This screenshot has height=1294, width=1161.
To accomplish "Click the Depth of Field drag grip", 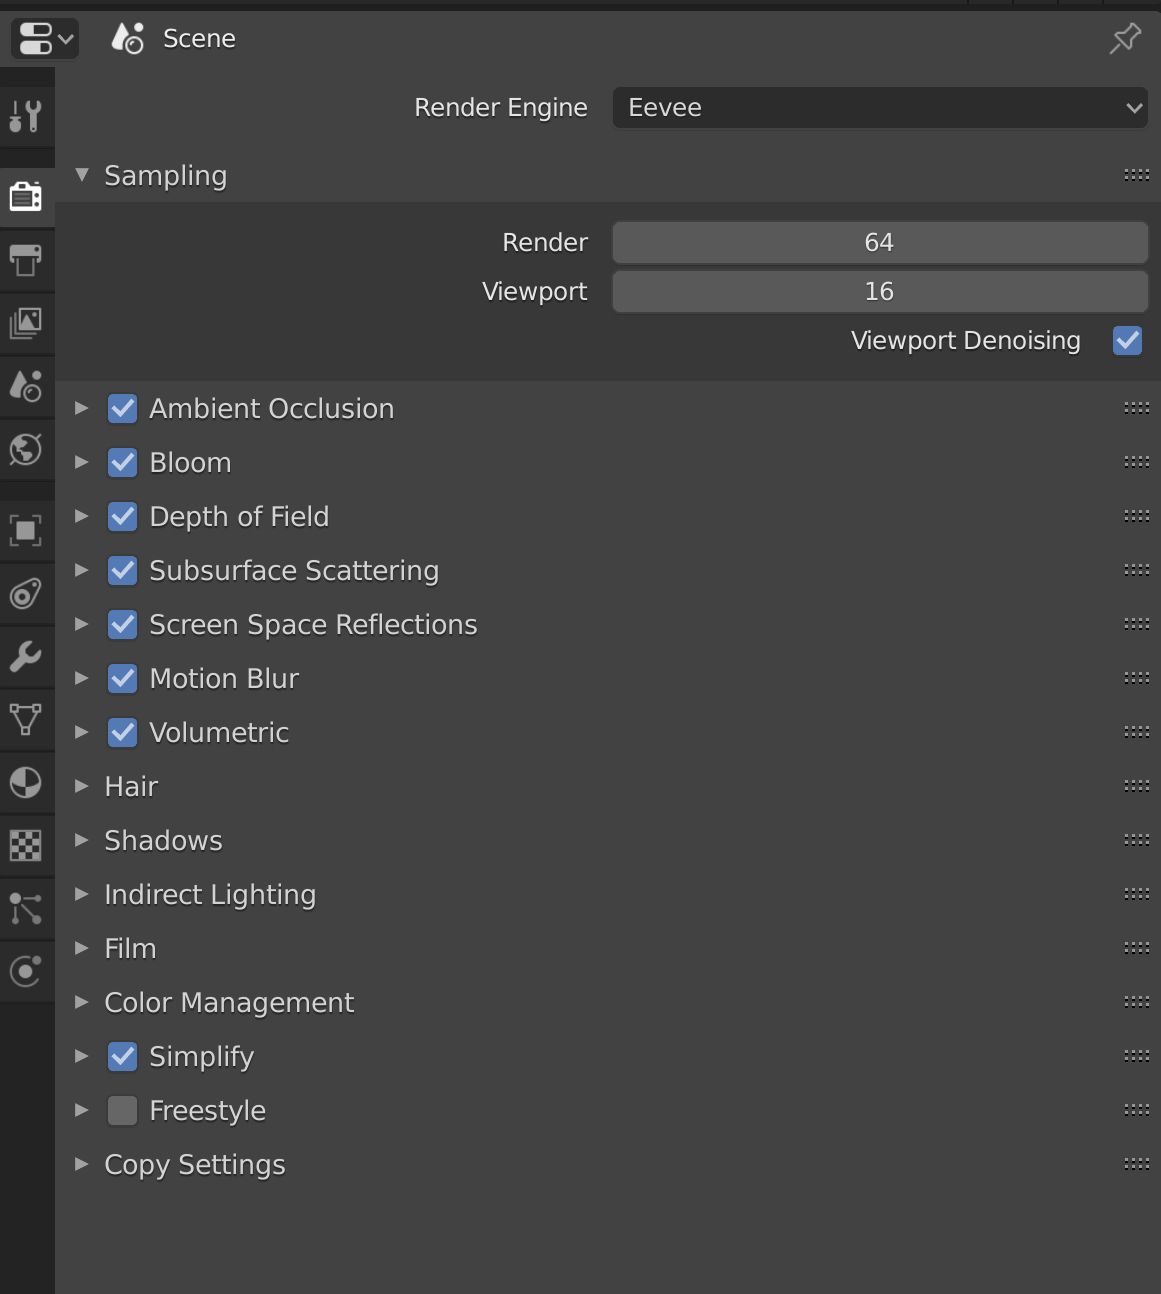I will coord(1137,516).
